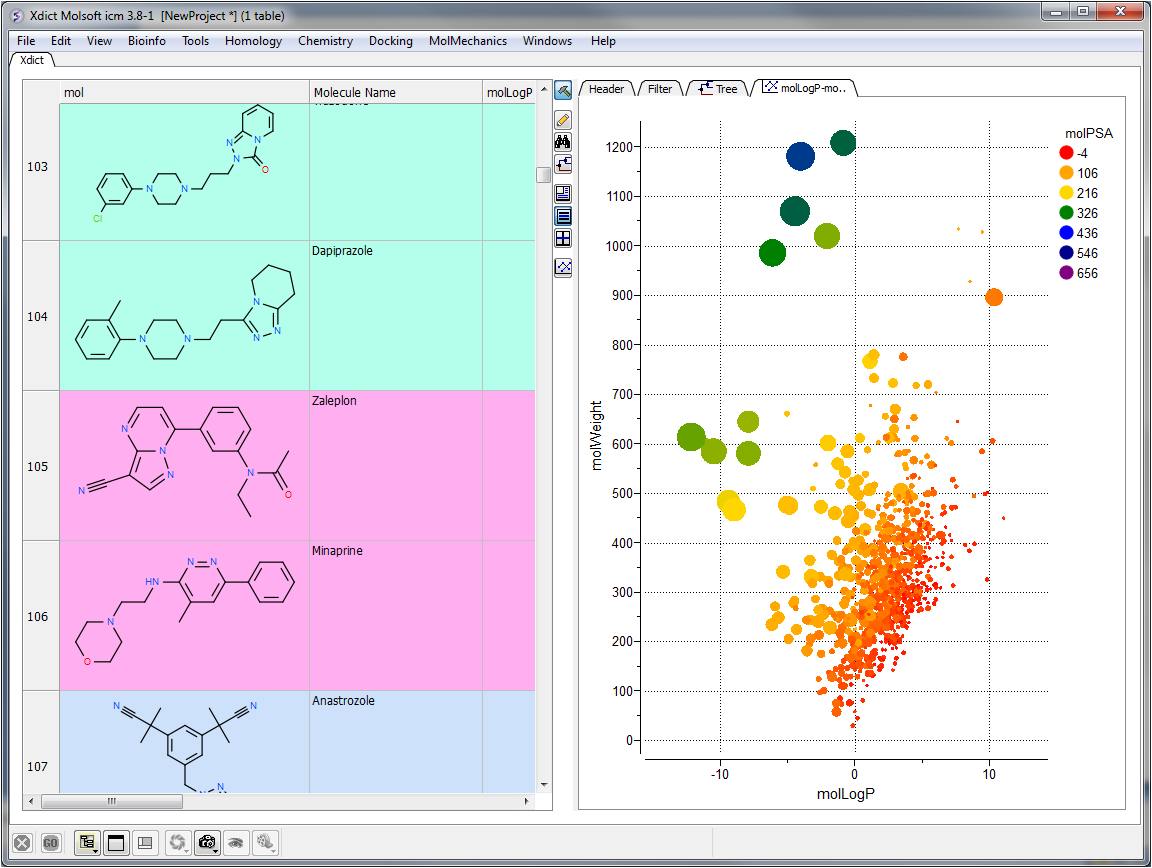Open the Chemistry menu
Viewport: 1152px width, 868px height.
point(325,41)
